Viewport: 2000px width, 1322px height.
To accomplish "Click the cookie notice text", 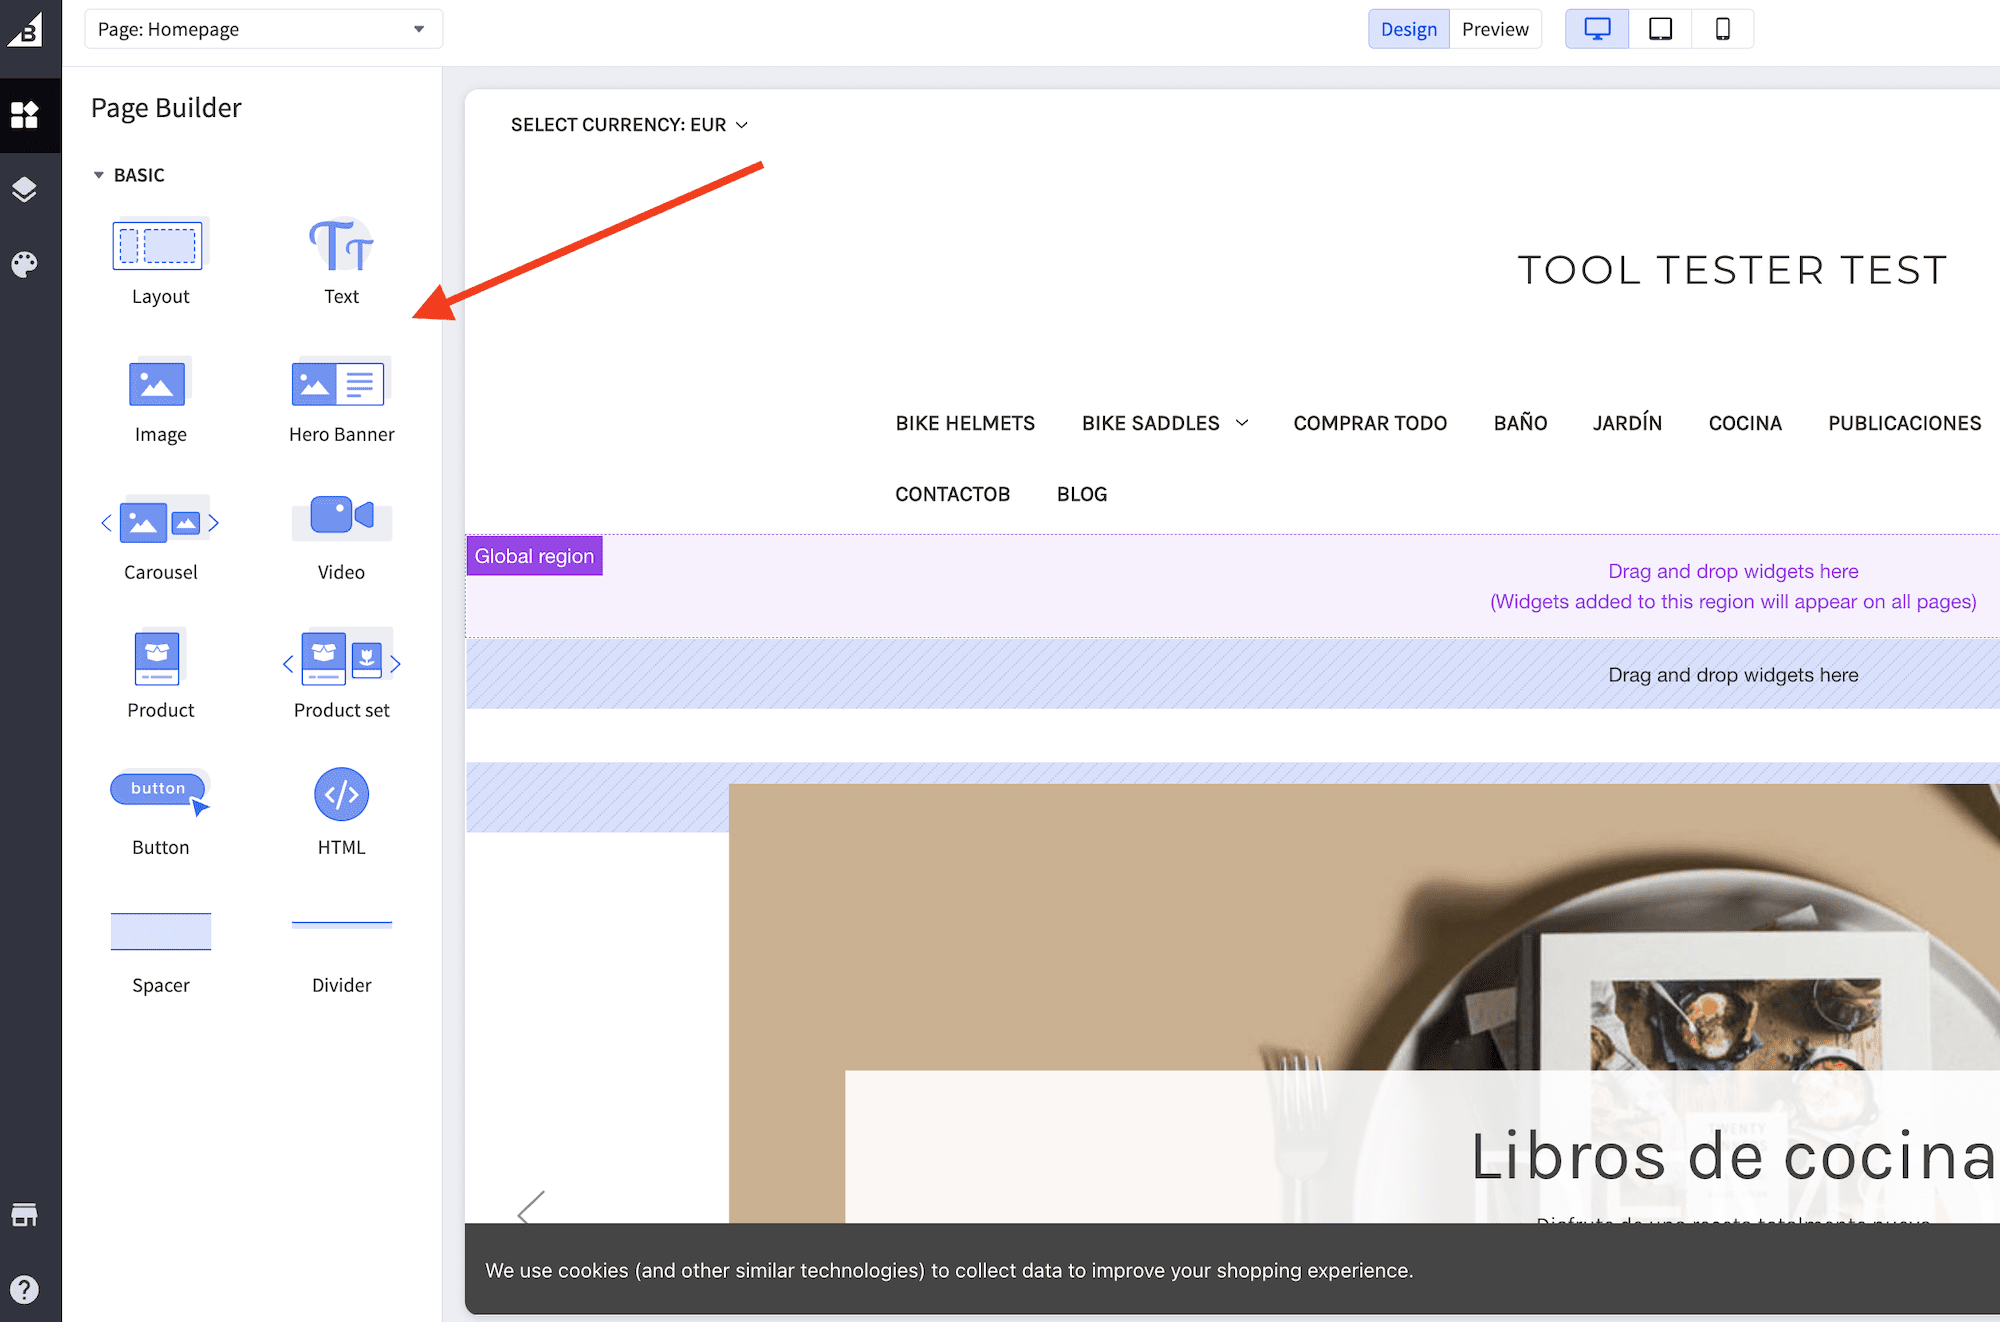I will tap(949, 1270).
